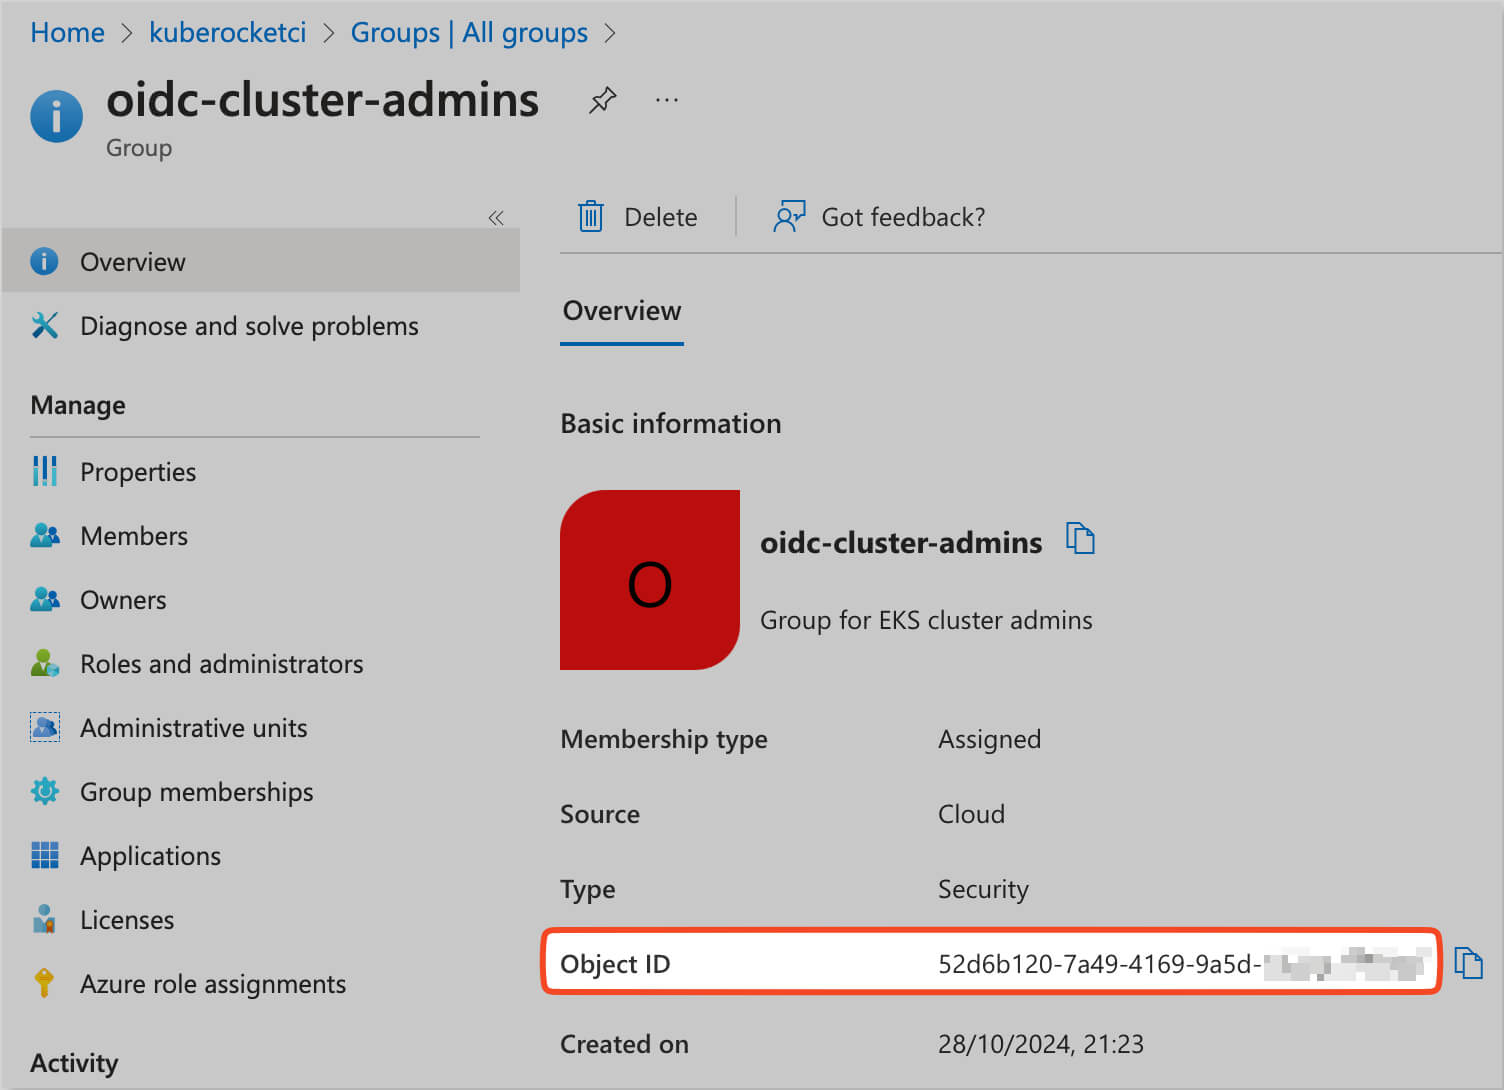Open Azure role assignments with the key icon
This screenshot has height=1090, width=1504.
45,984
